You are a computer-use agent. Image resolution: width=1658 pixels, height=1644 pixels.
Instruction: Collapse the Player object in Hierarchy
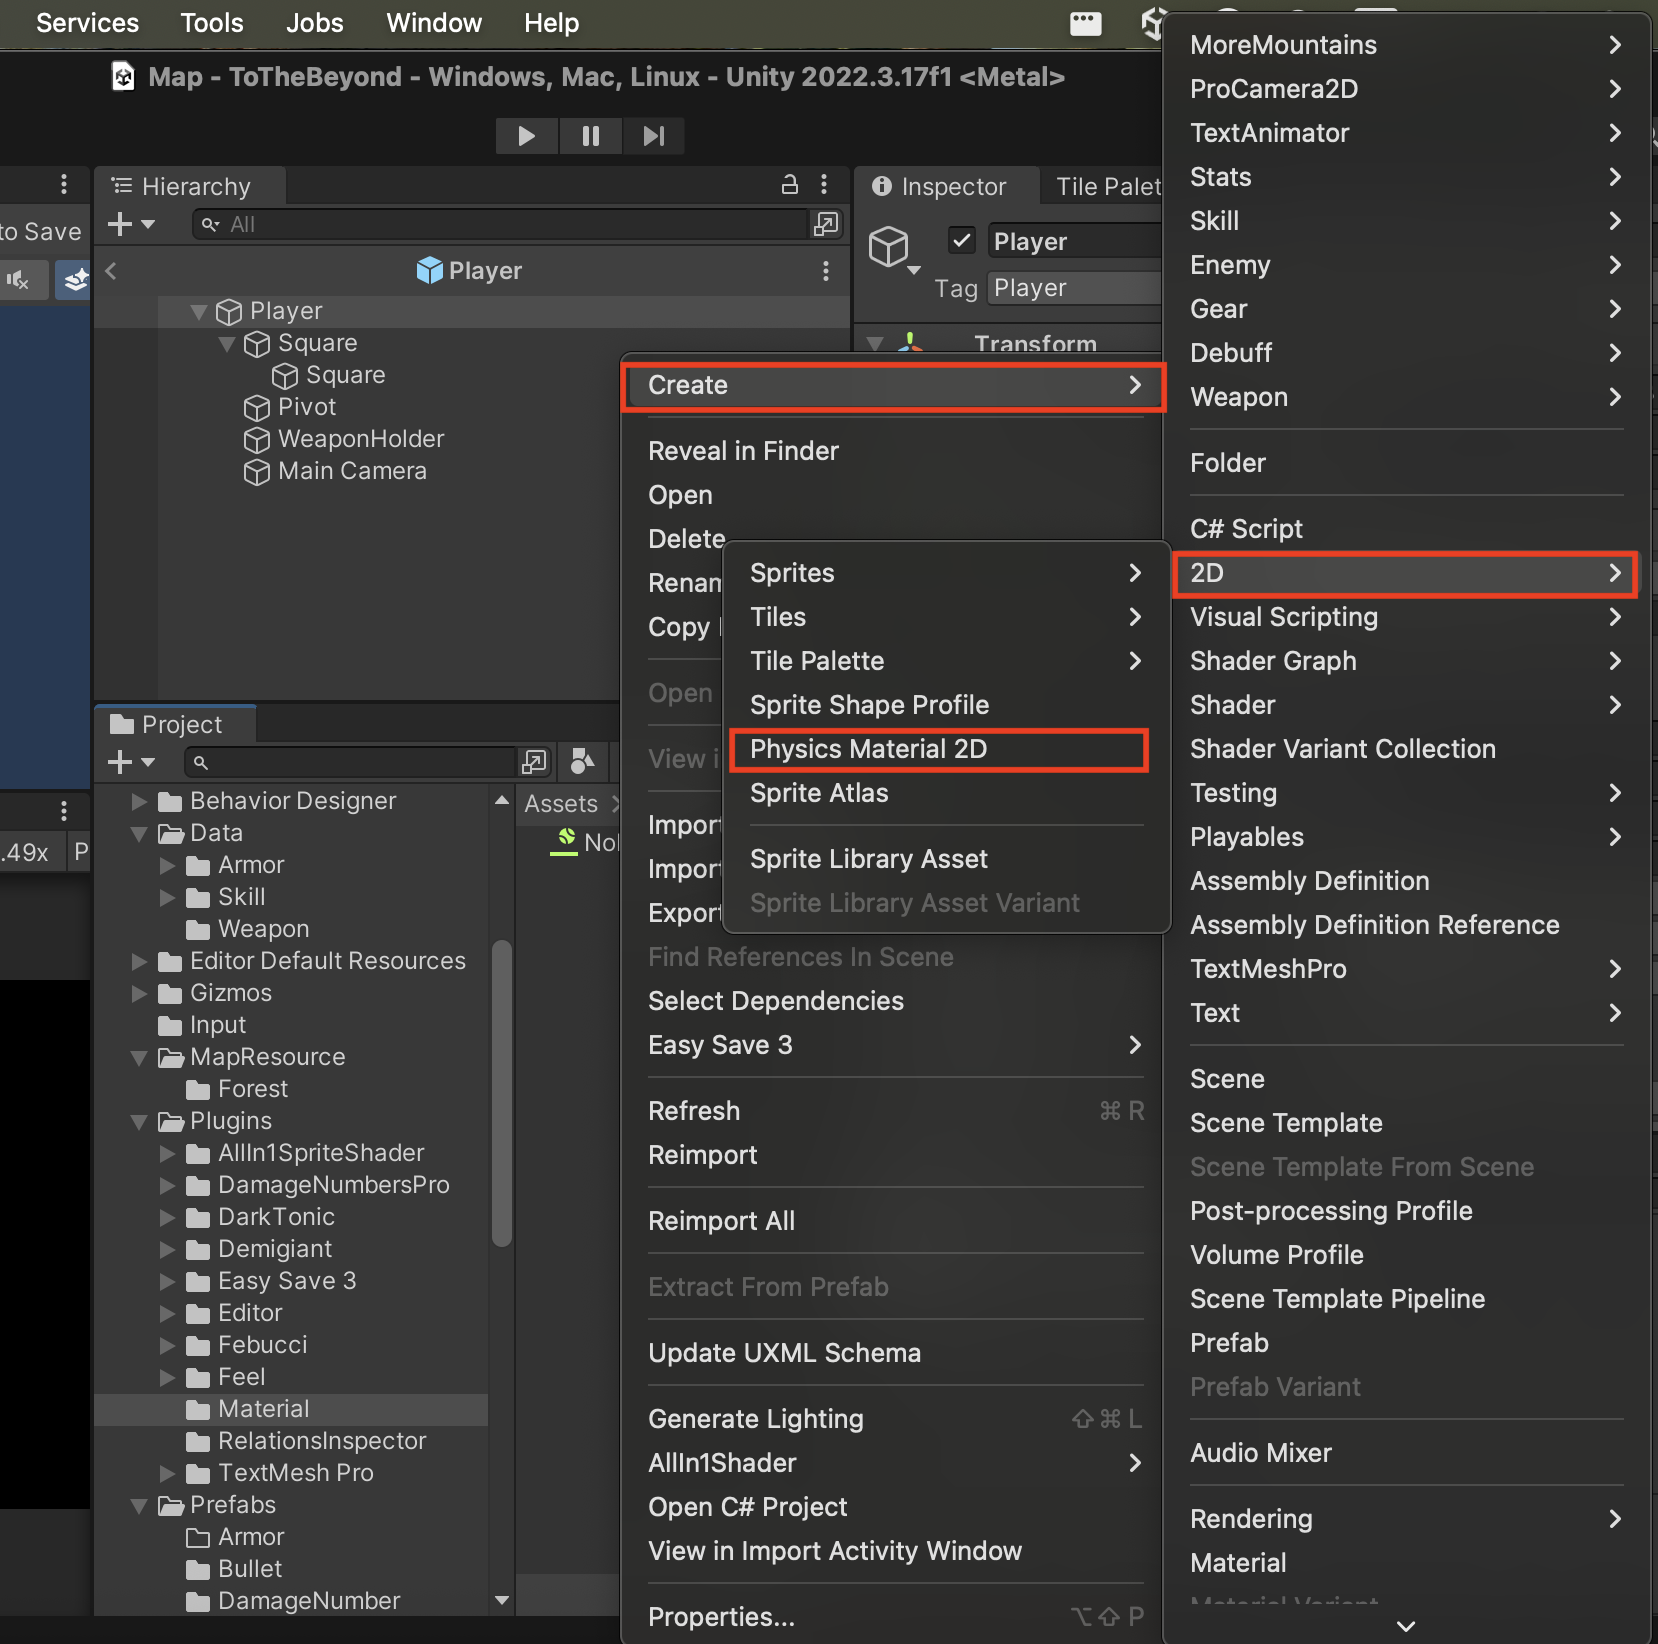tap(199, 312)
